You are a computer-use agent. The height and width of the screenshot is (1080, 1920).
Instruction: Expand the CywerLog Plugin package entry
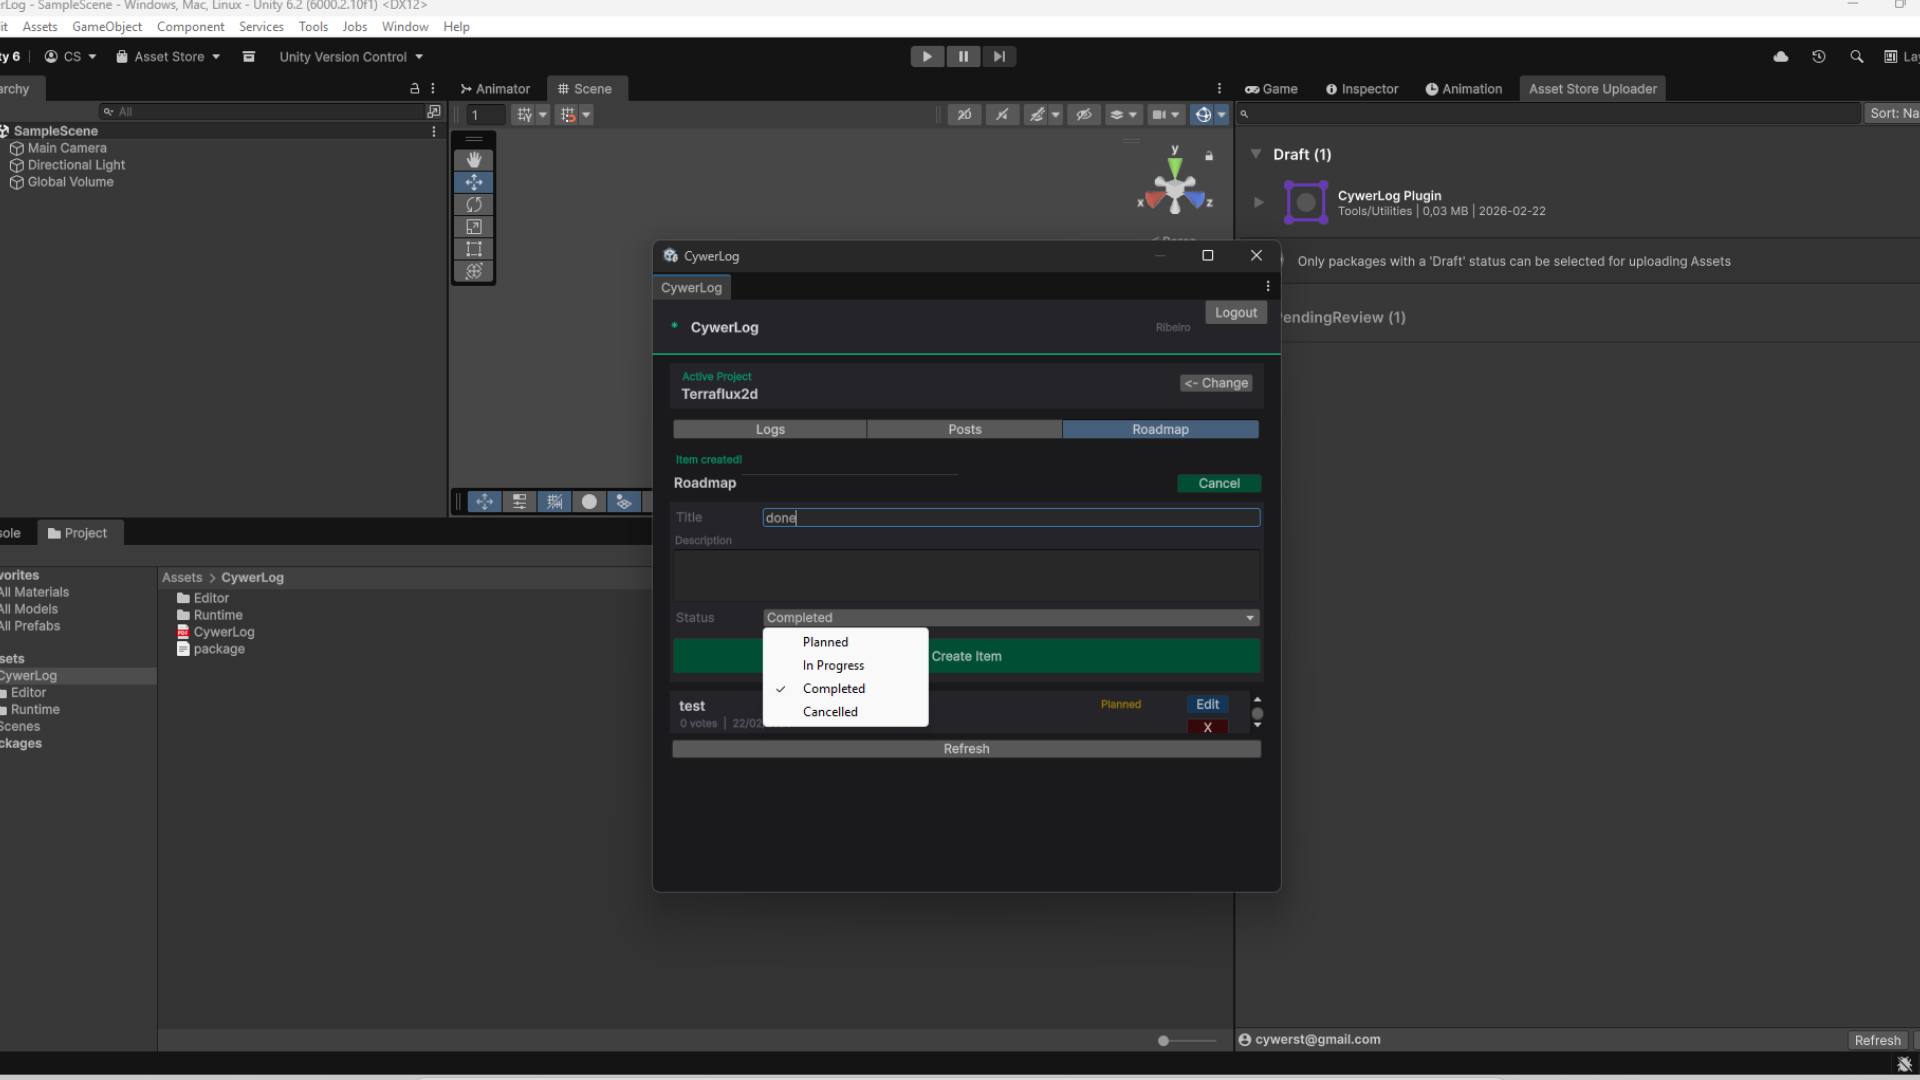click(x=1259, y=202)
